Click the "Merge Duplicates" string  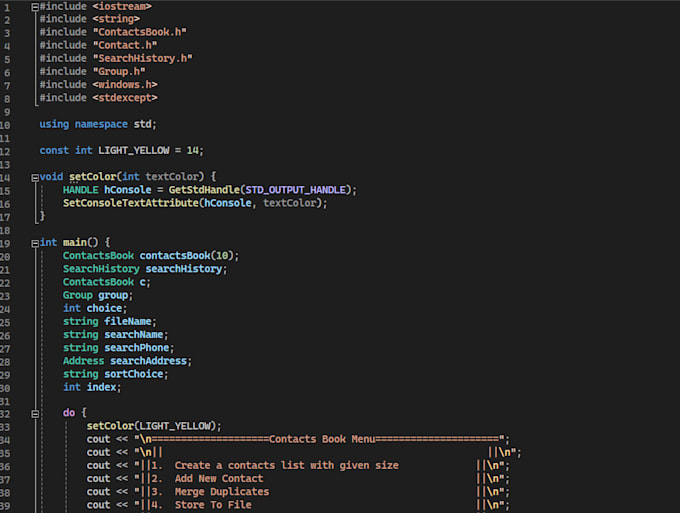point(222,492)
